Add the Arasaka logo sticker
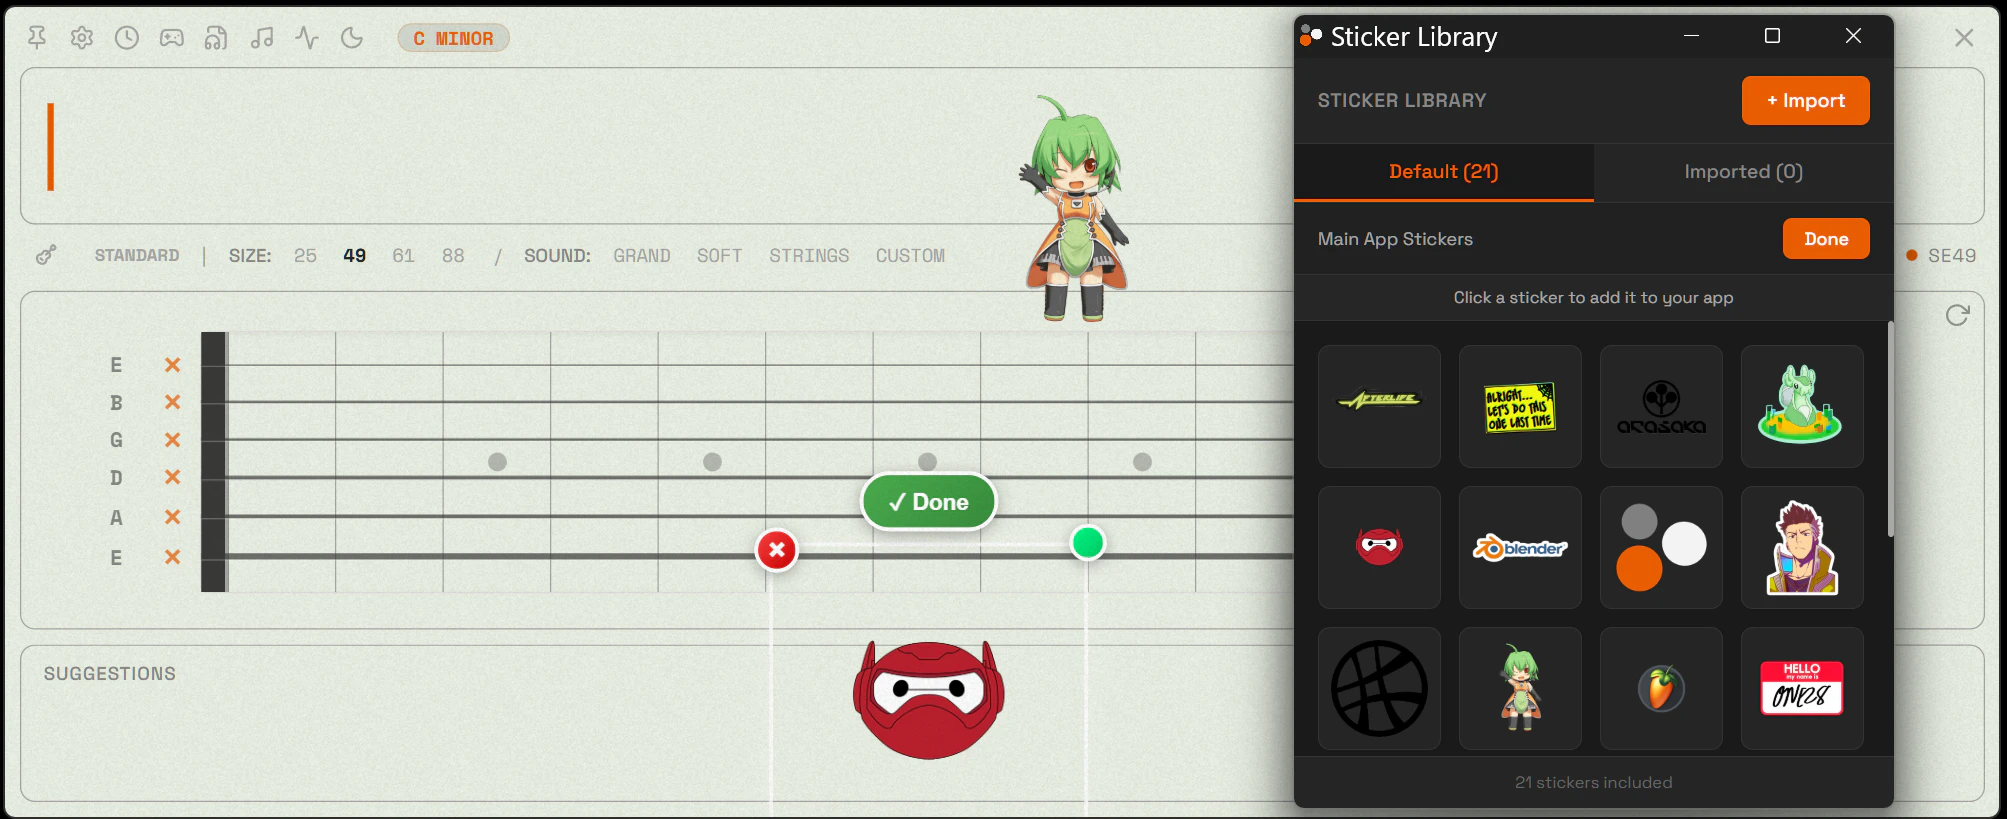This screenshot has height=819, width=2007. [1661, 406]
